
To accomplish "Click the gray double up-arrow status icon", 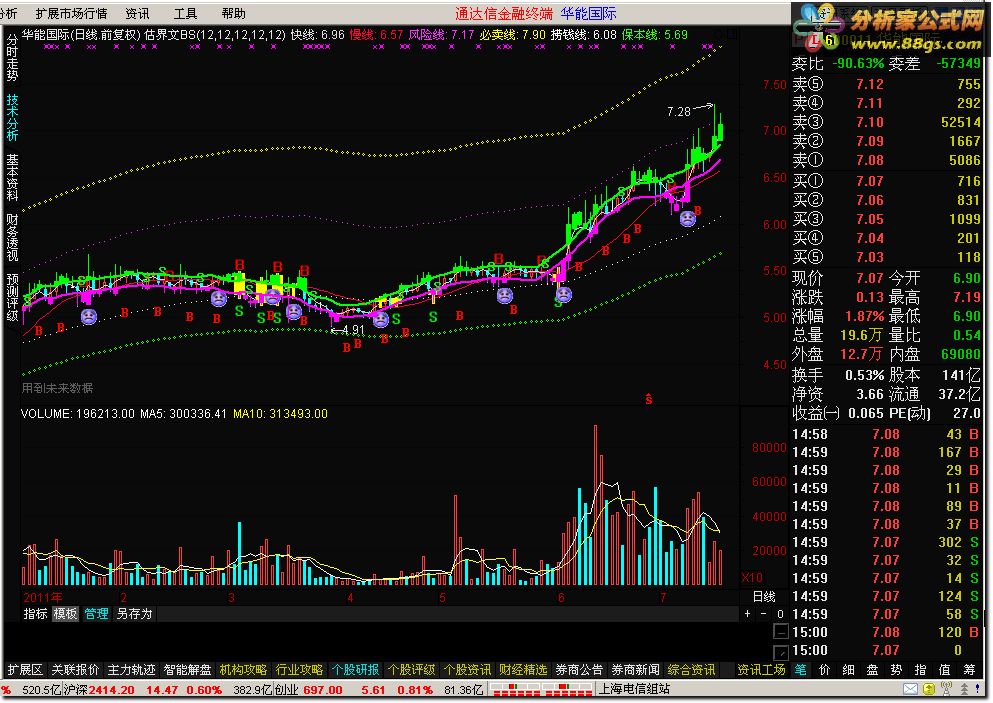I will click(x=965, y=689).
